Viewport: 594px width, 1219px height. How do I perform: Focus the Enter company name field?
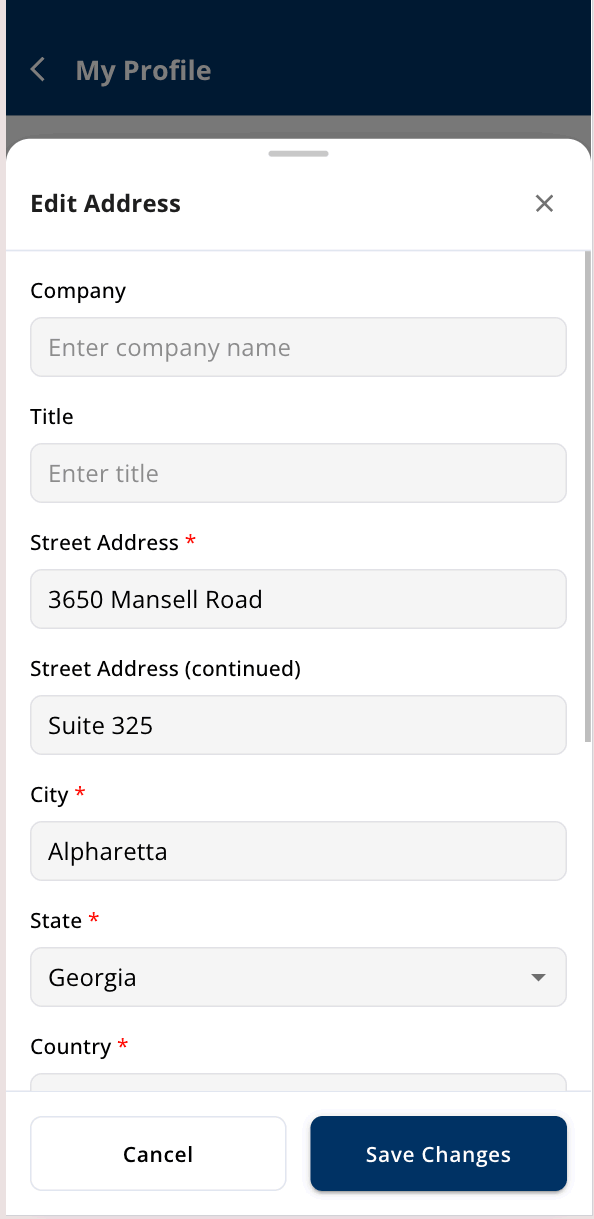pos(298,347)
